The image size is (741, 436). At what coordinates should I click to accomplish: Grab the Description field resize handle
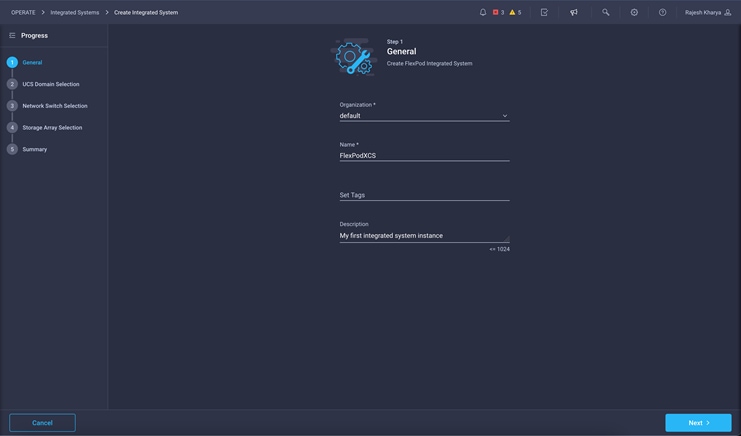[507, 239]
